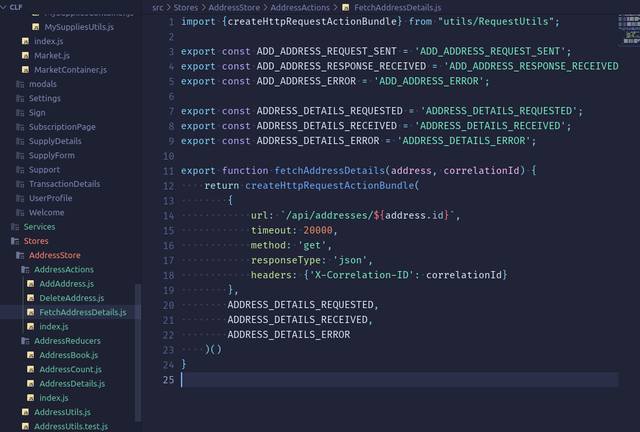Viewport: 640px width, 432px height.
Task: Click the folder icon next to Services
Action: pyautogui.click(x=14, y=227)
